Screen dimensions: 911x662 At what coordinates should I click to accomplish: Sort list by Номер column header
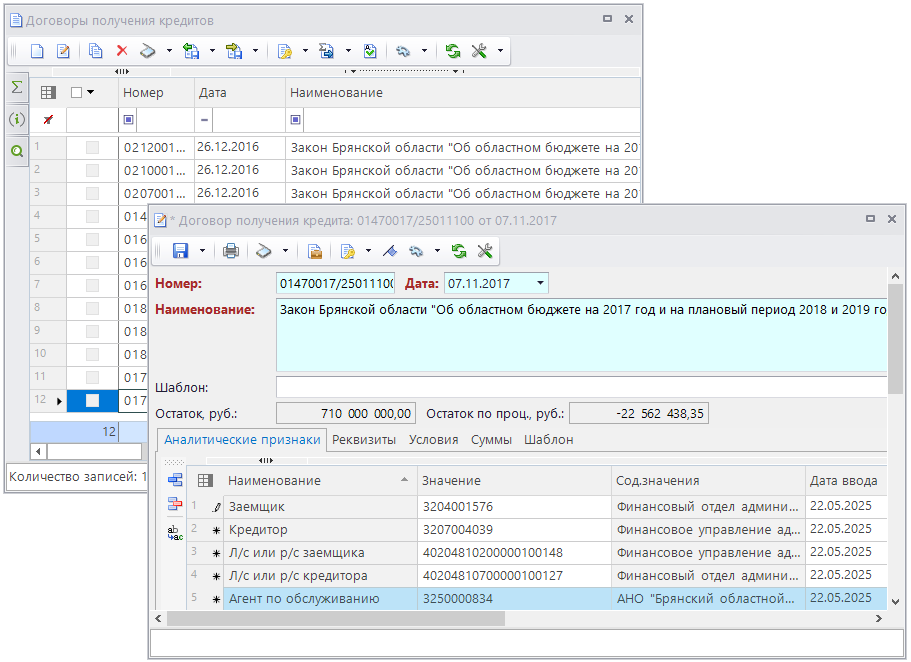pos(143,93)
